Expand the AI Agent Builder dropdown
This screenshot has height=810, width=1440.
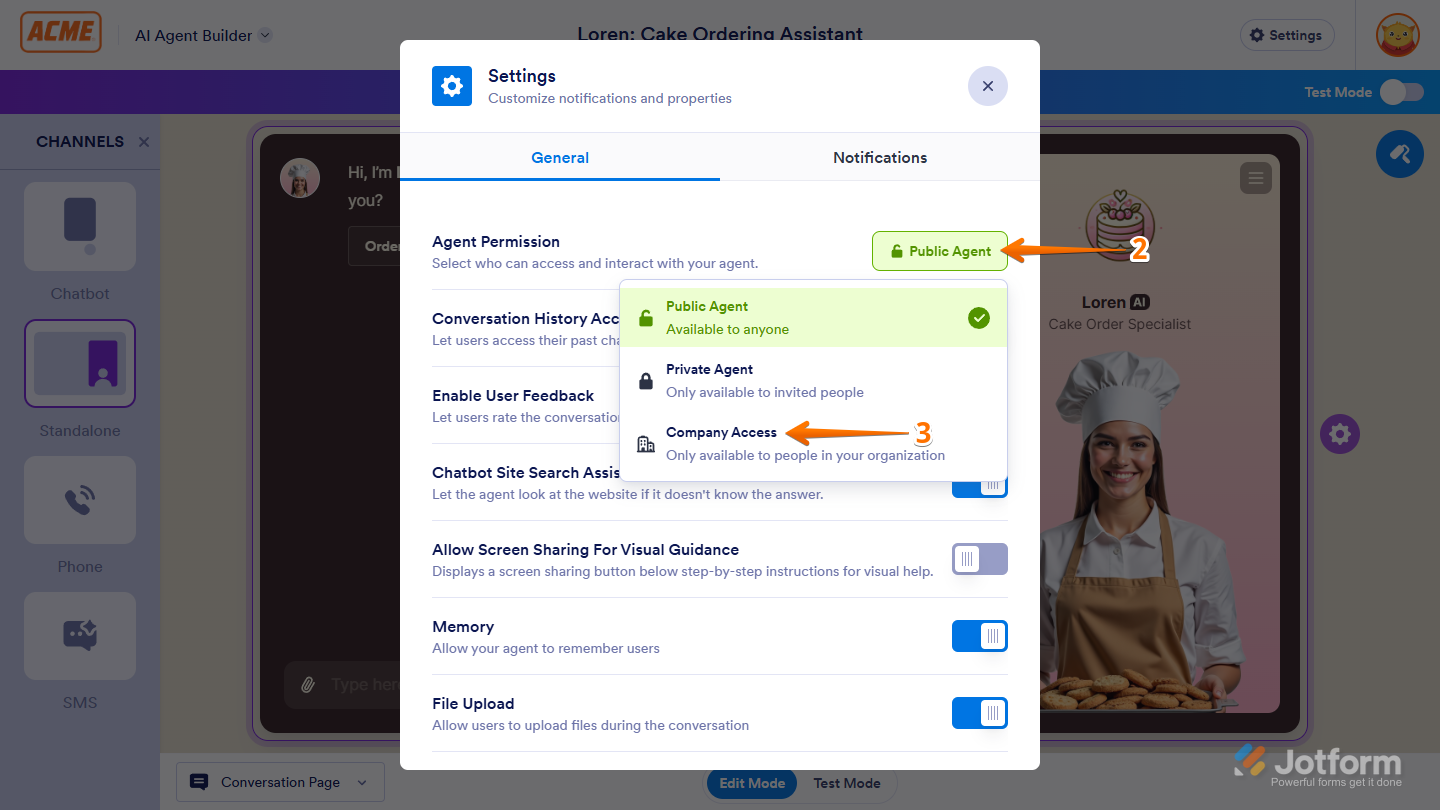pyautogui.click(x=203, y=35)
